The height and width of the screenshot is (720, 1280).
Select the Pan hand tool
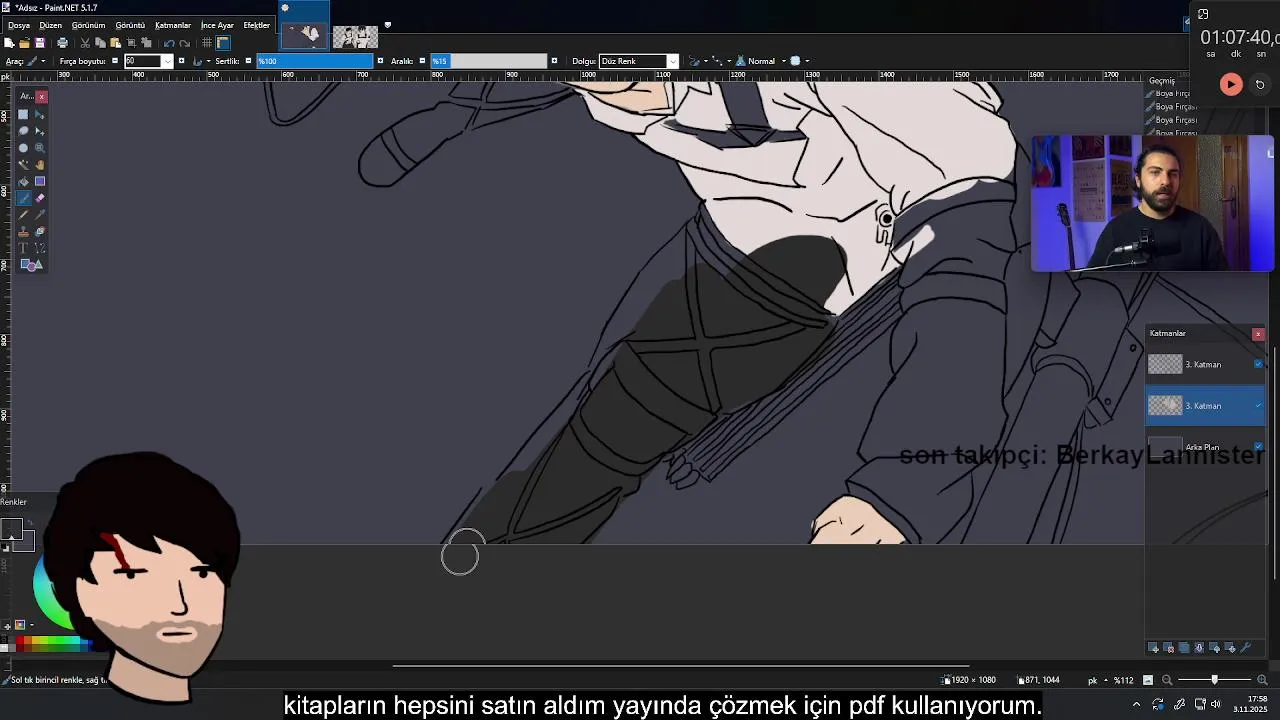click(40, 165)
